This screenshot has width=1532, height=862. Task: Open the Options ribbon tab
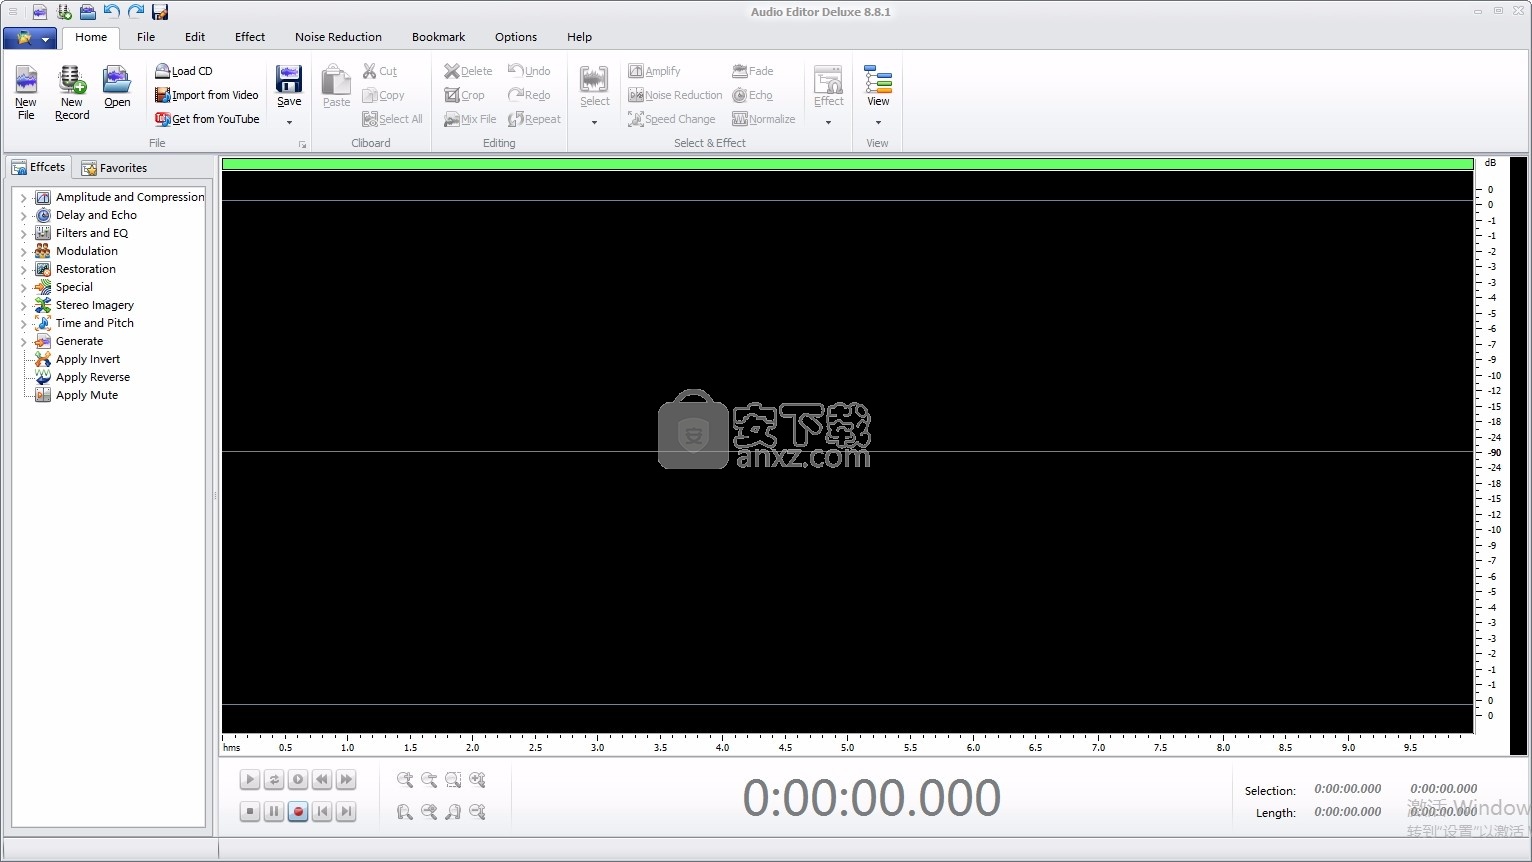click(516, 37)
